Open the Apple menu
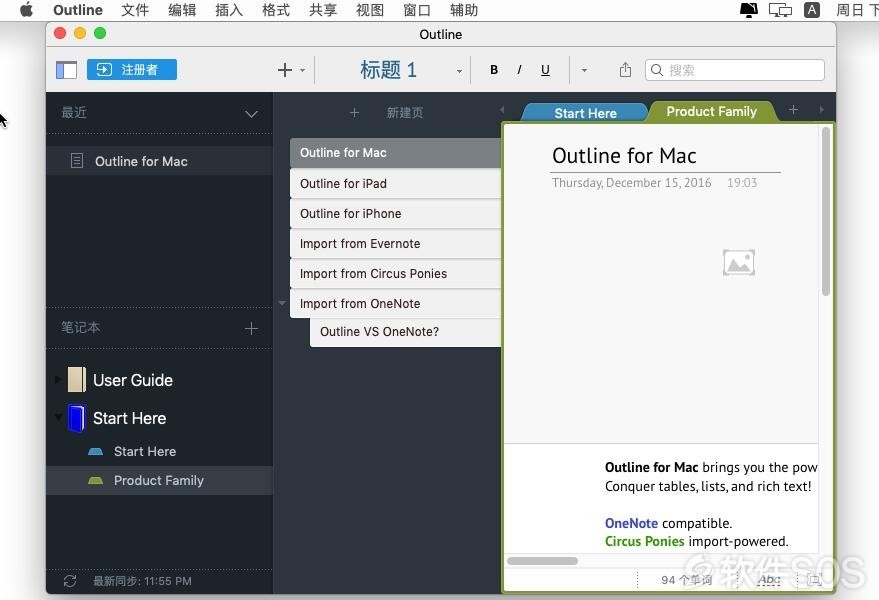879x600 pixels. point(26,10)
